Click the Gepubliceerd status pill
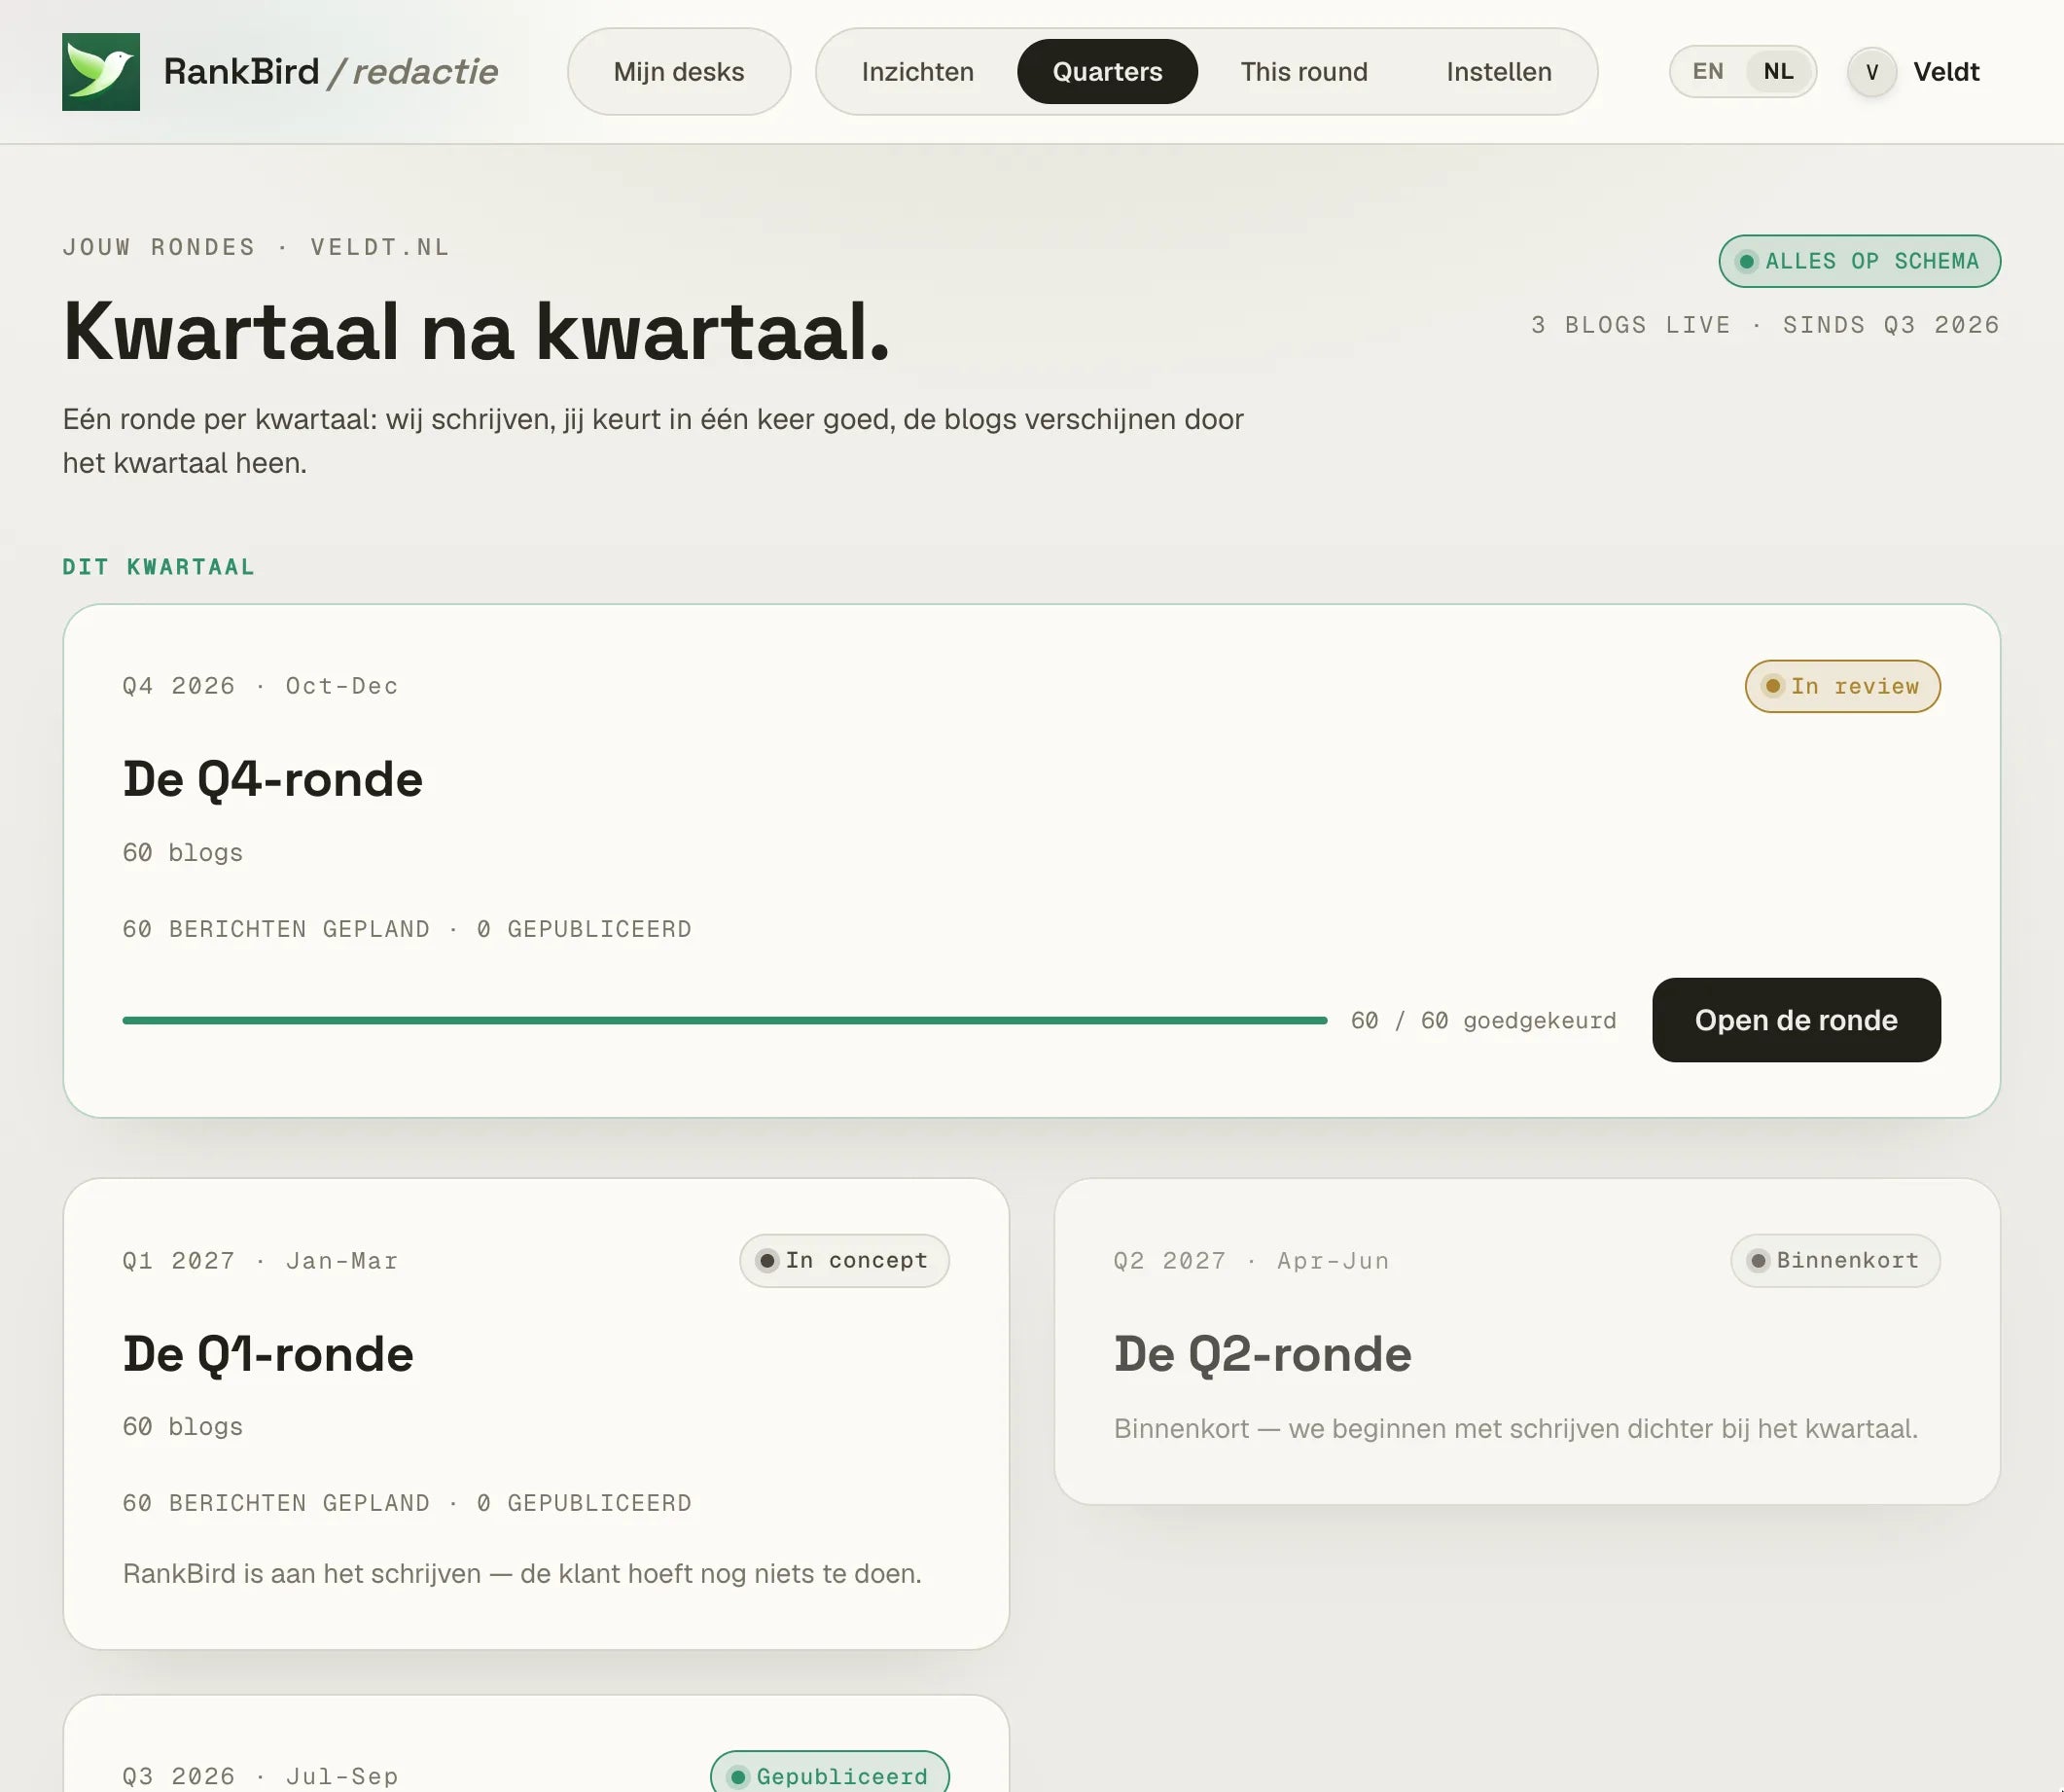This screenshot has width=2064, height=1792. [x=829, y=1776]
